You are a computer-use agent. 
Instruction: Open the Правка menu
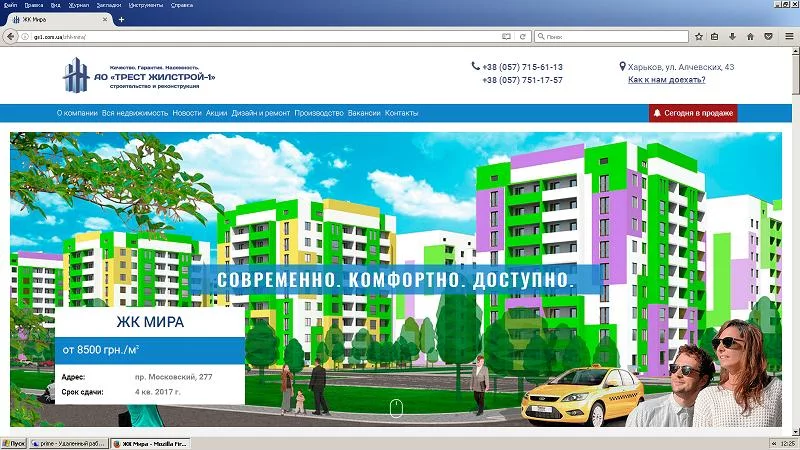(x=34, y=5)
